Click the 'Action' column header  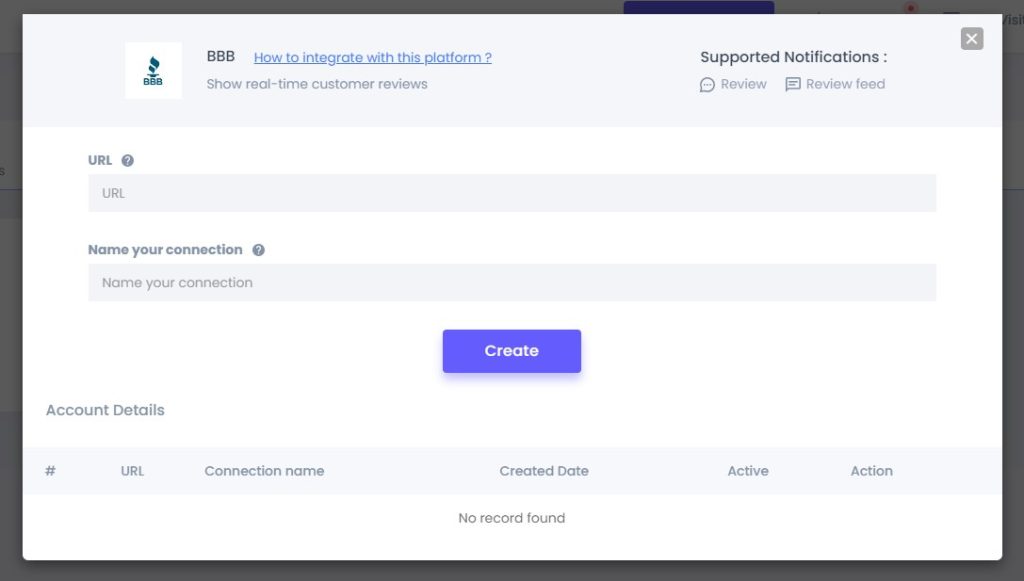[x=871, y=471]
